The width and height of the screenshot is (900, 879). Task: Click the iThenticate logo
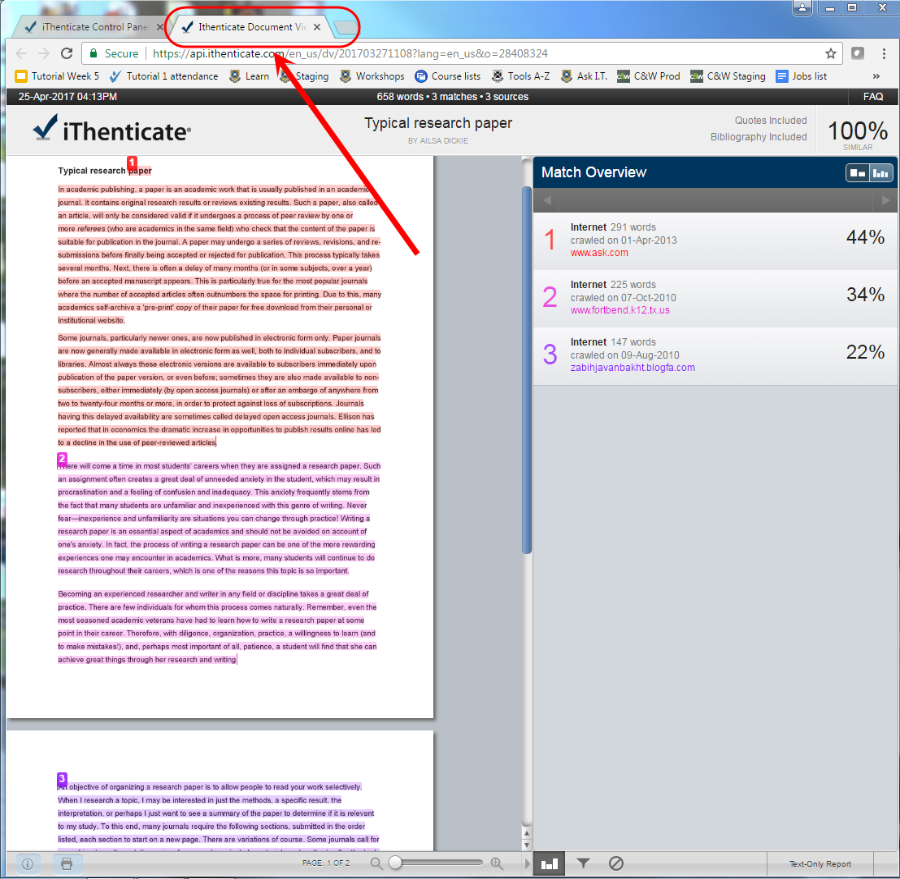pos(112,129)
